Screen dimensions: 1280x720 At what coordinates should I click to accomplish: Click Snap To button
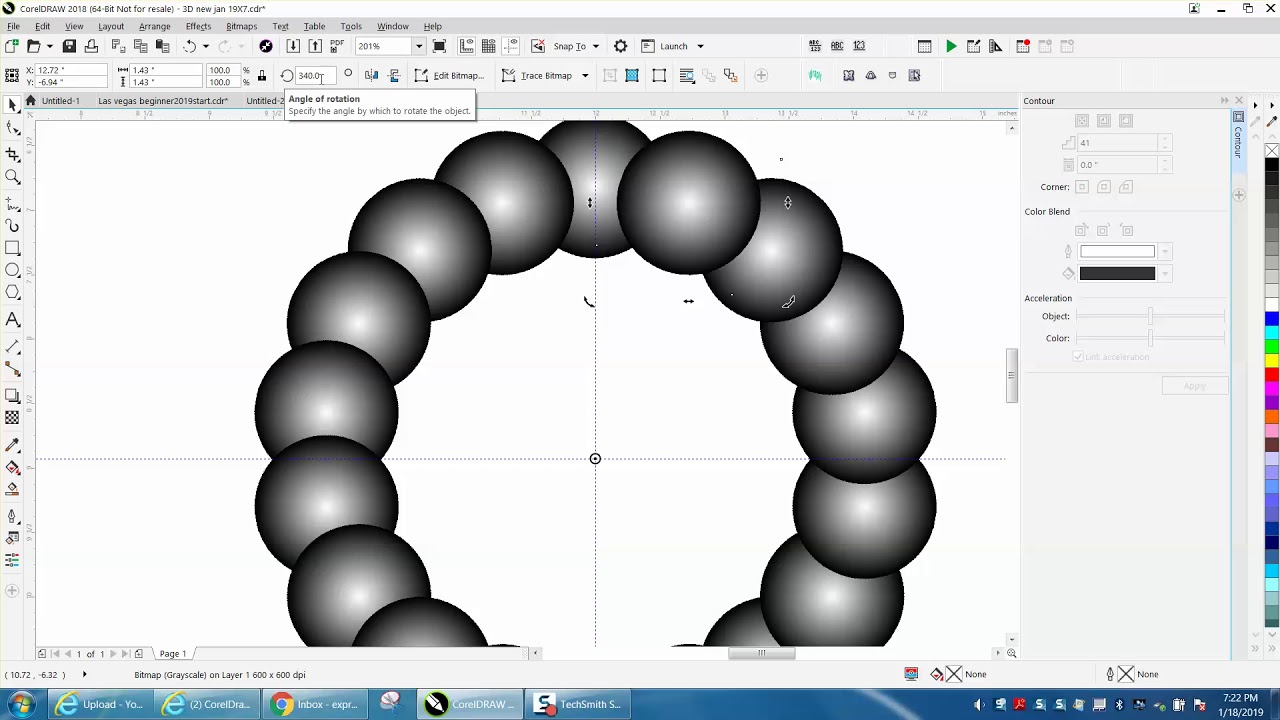570,46
